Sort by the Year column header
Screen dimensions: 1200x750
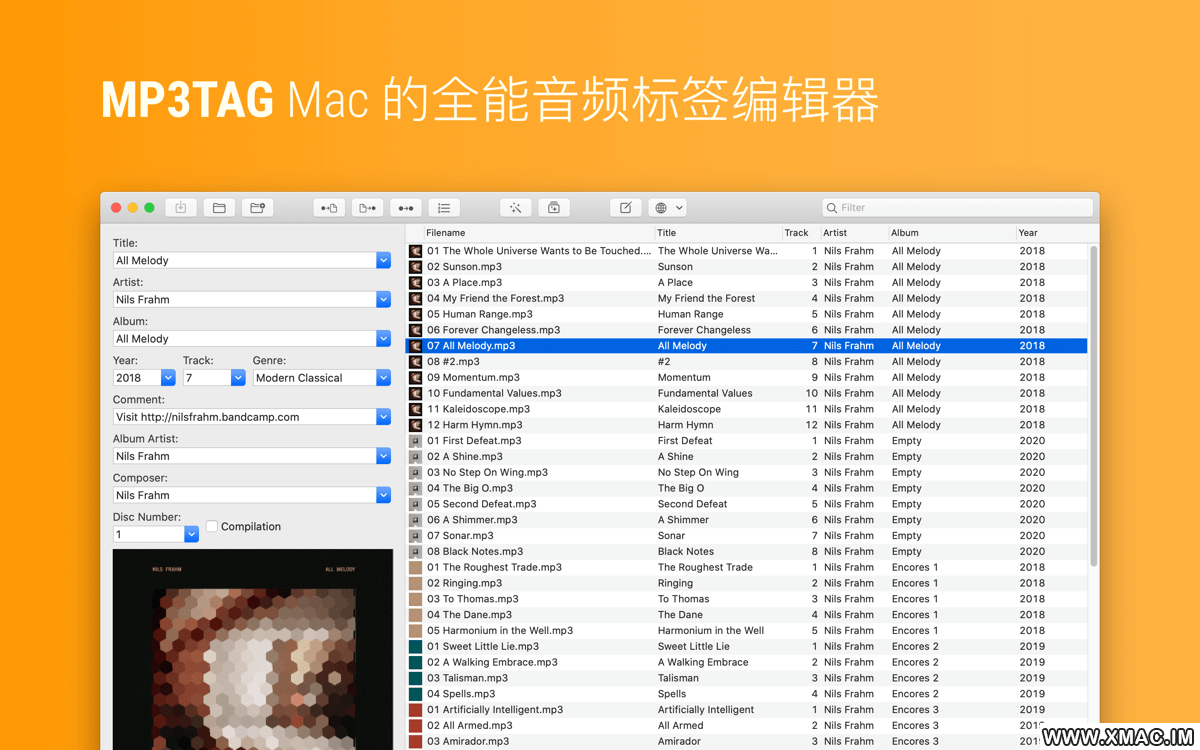1051,233
